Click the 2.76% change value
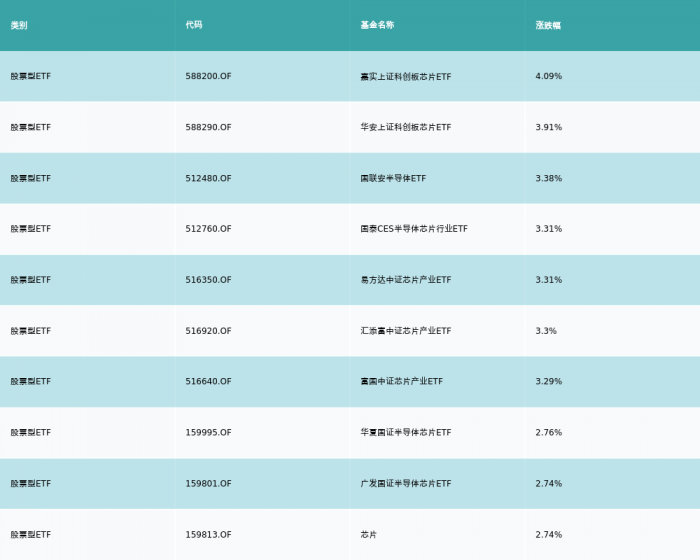700x560 pixels. pos(549,433)
